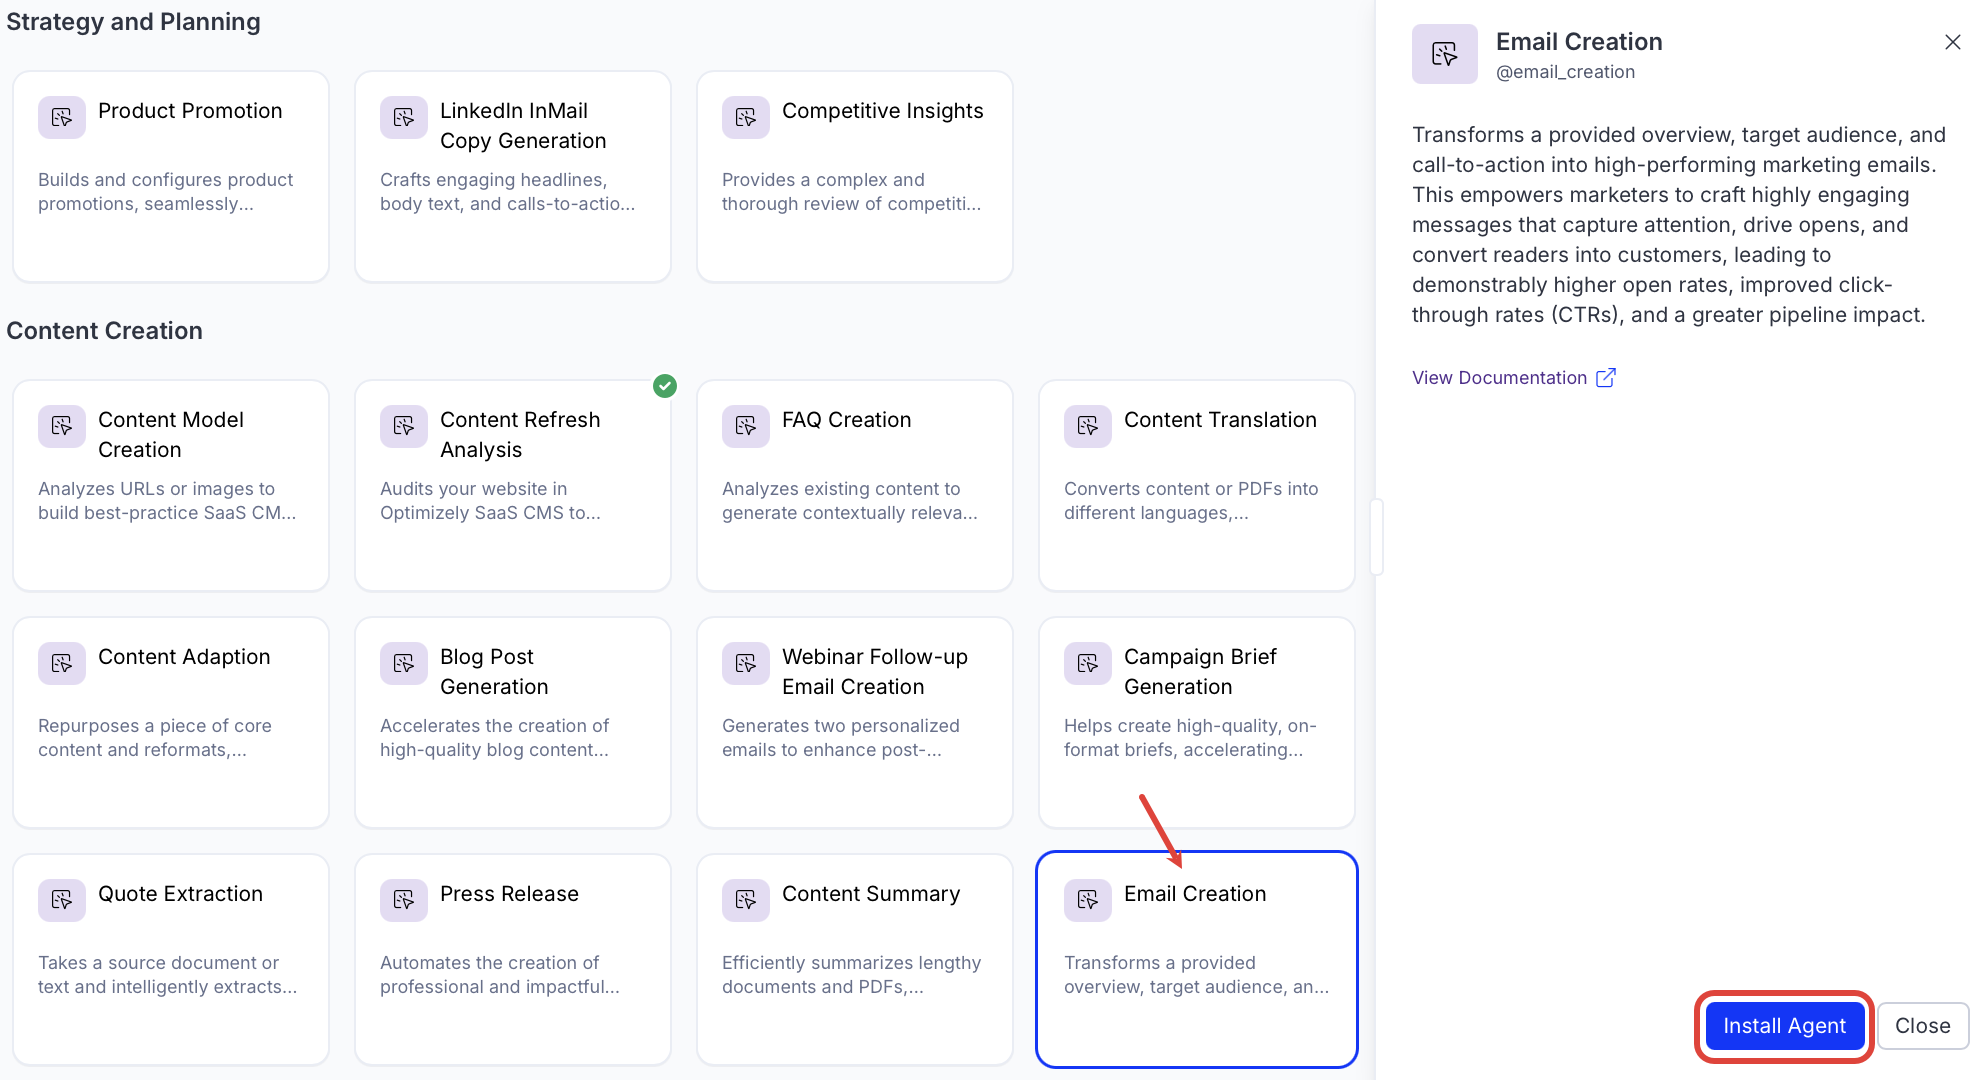
Task: Select the Content Model Creation card
Action: [171, 485]
